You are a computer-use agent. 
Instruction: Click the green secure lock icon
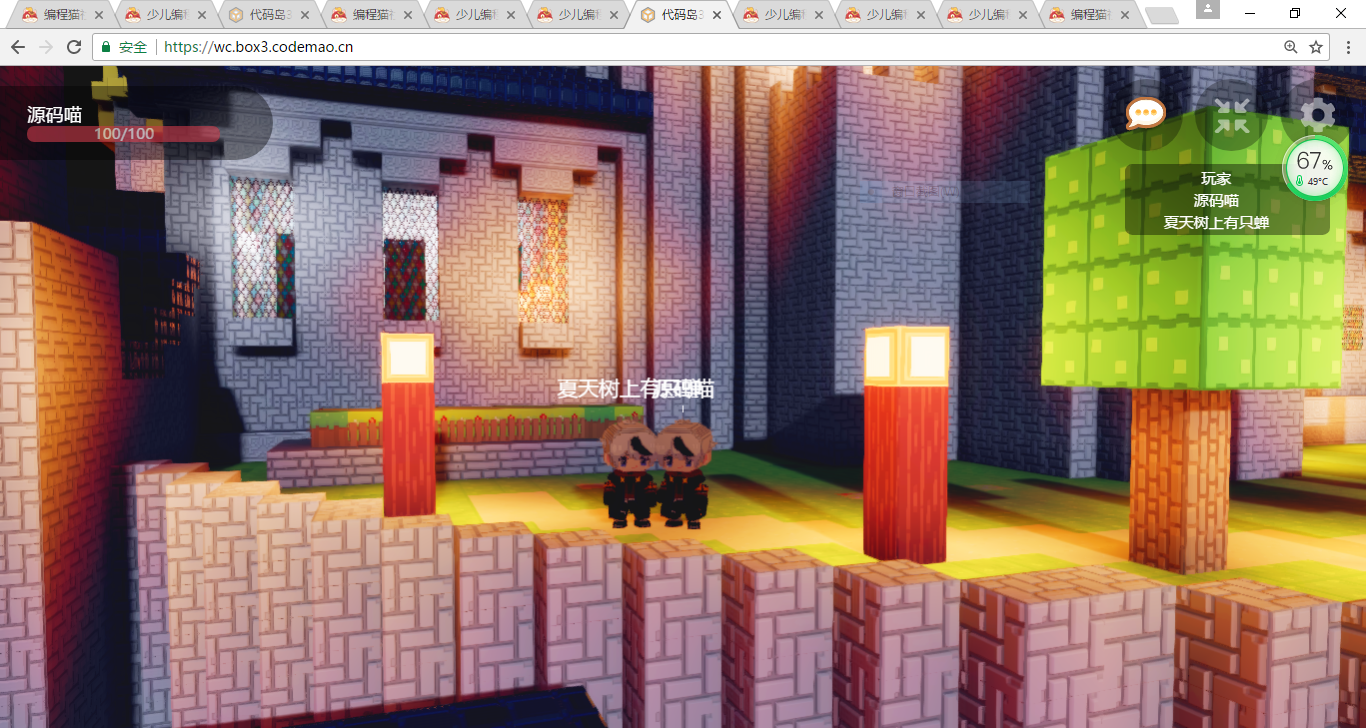106,47
